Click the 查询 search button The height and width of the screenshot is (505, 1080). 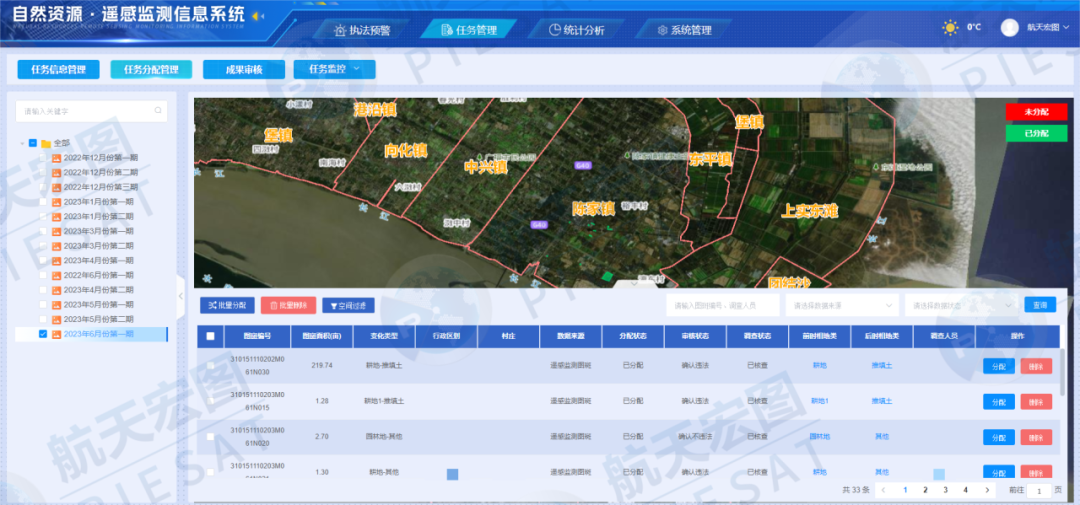tap(1040, 305)
